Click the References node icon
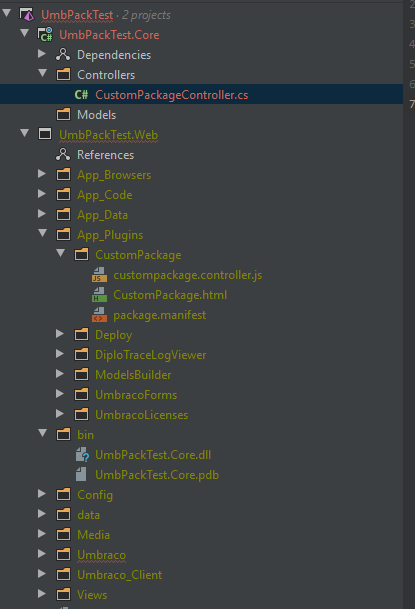 [x=63, y=155]
